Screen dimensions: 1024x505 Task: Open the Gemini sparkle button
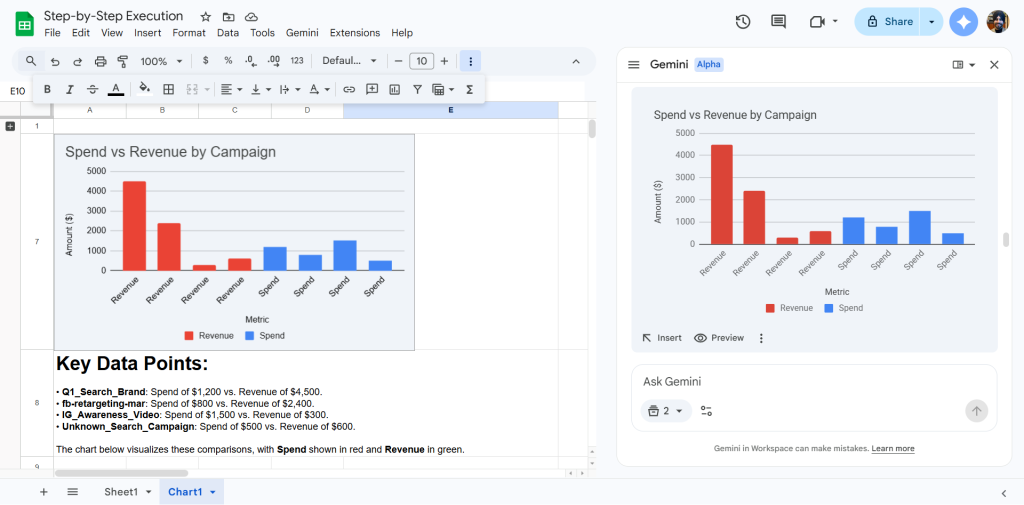(x=963, y=22)
